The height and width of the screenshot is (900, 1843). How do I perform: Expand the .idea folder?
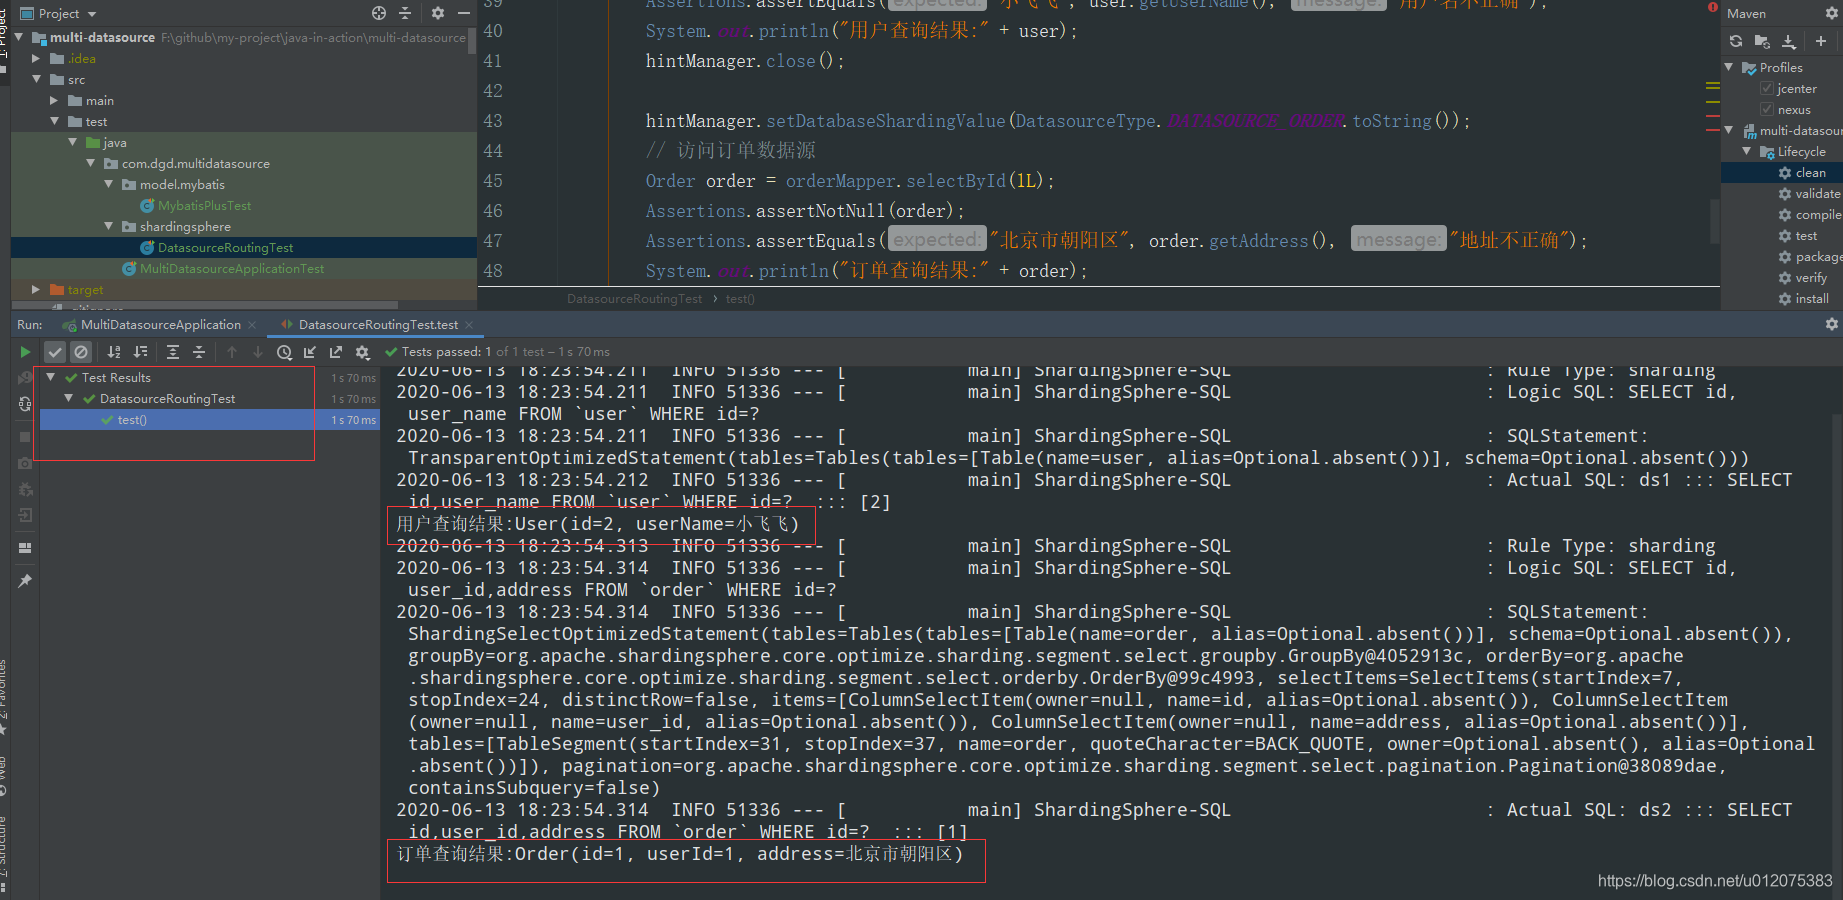[x=36, y=58]
